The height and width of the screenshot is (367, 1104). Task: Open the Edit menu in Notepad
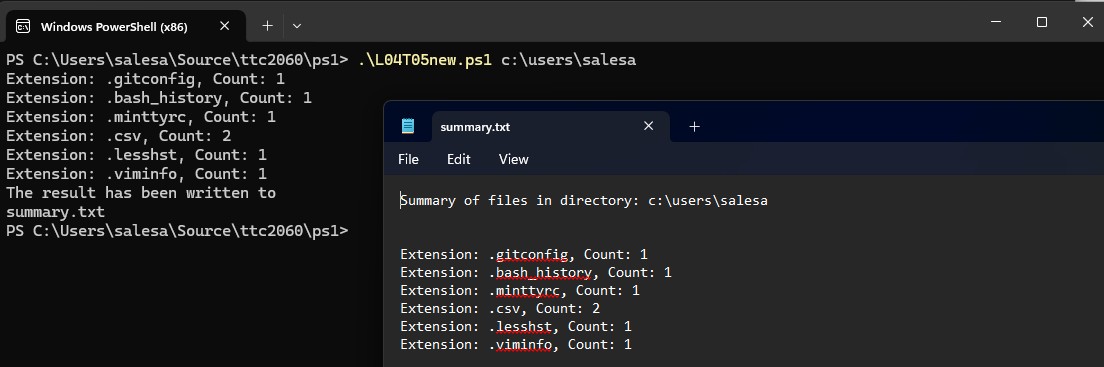click(458, 159)
